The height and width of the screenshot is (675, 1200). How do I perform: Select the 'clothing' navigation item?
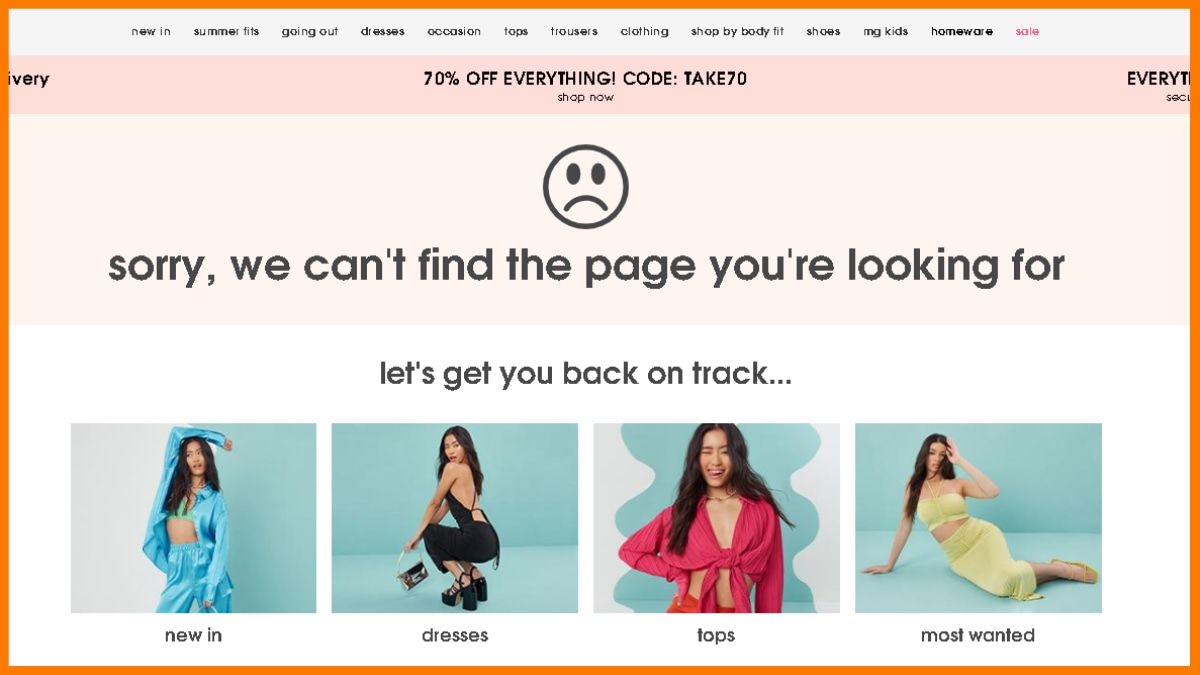[644, 32]
